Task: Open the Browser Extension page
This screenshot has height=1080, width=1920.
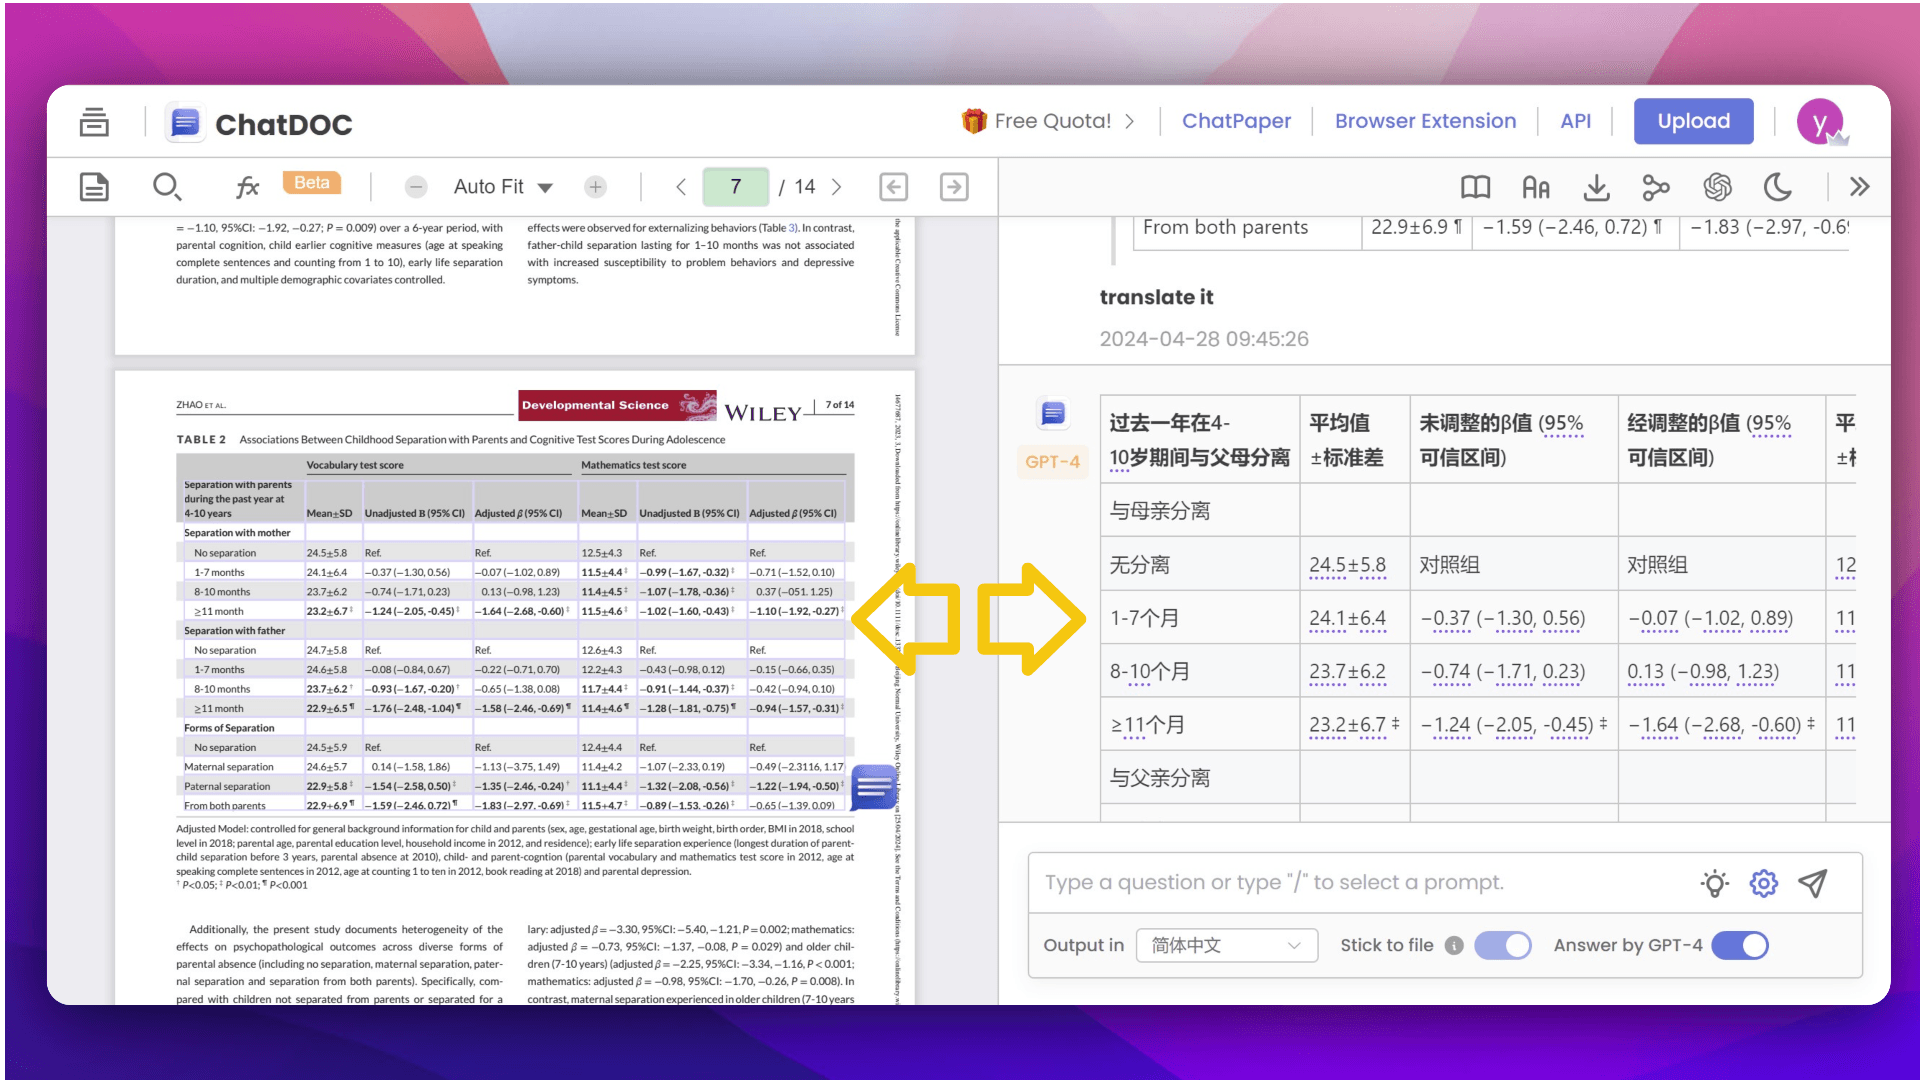Action: point(1425,121)
